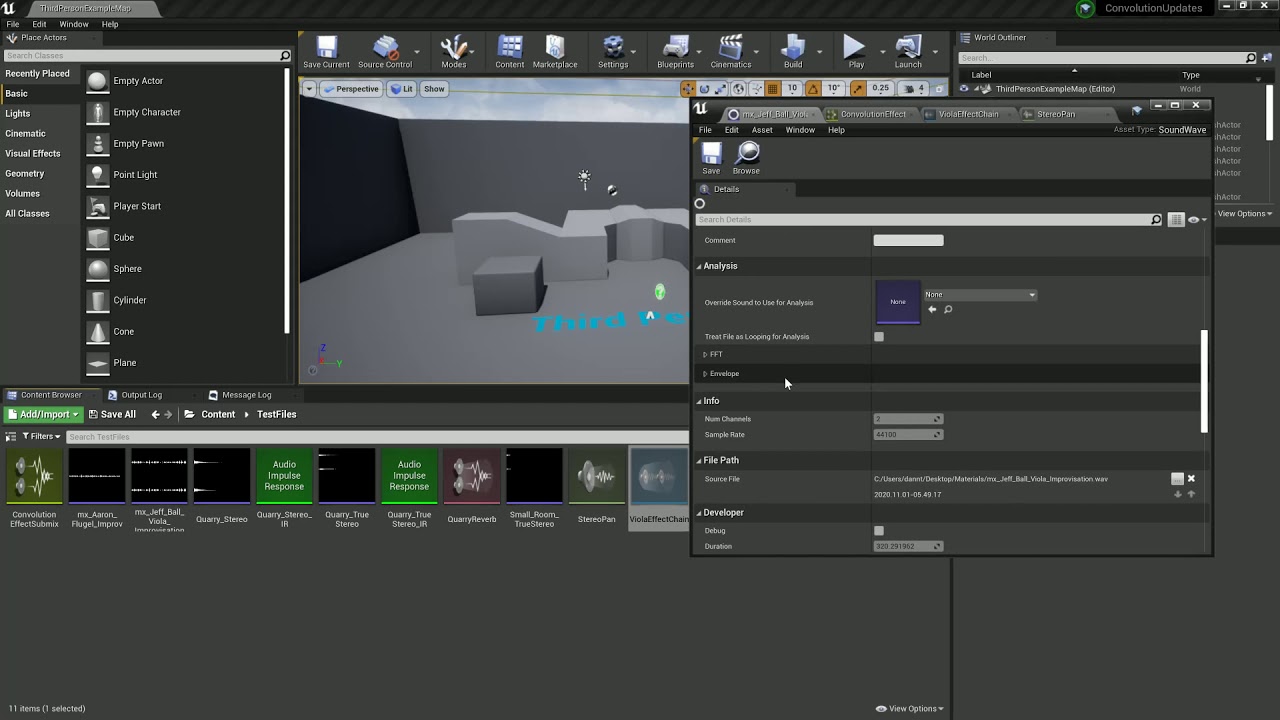Click the Save All button
Screen dimensions: 1280x720
[x=112, y=415]
